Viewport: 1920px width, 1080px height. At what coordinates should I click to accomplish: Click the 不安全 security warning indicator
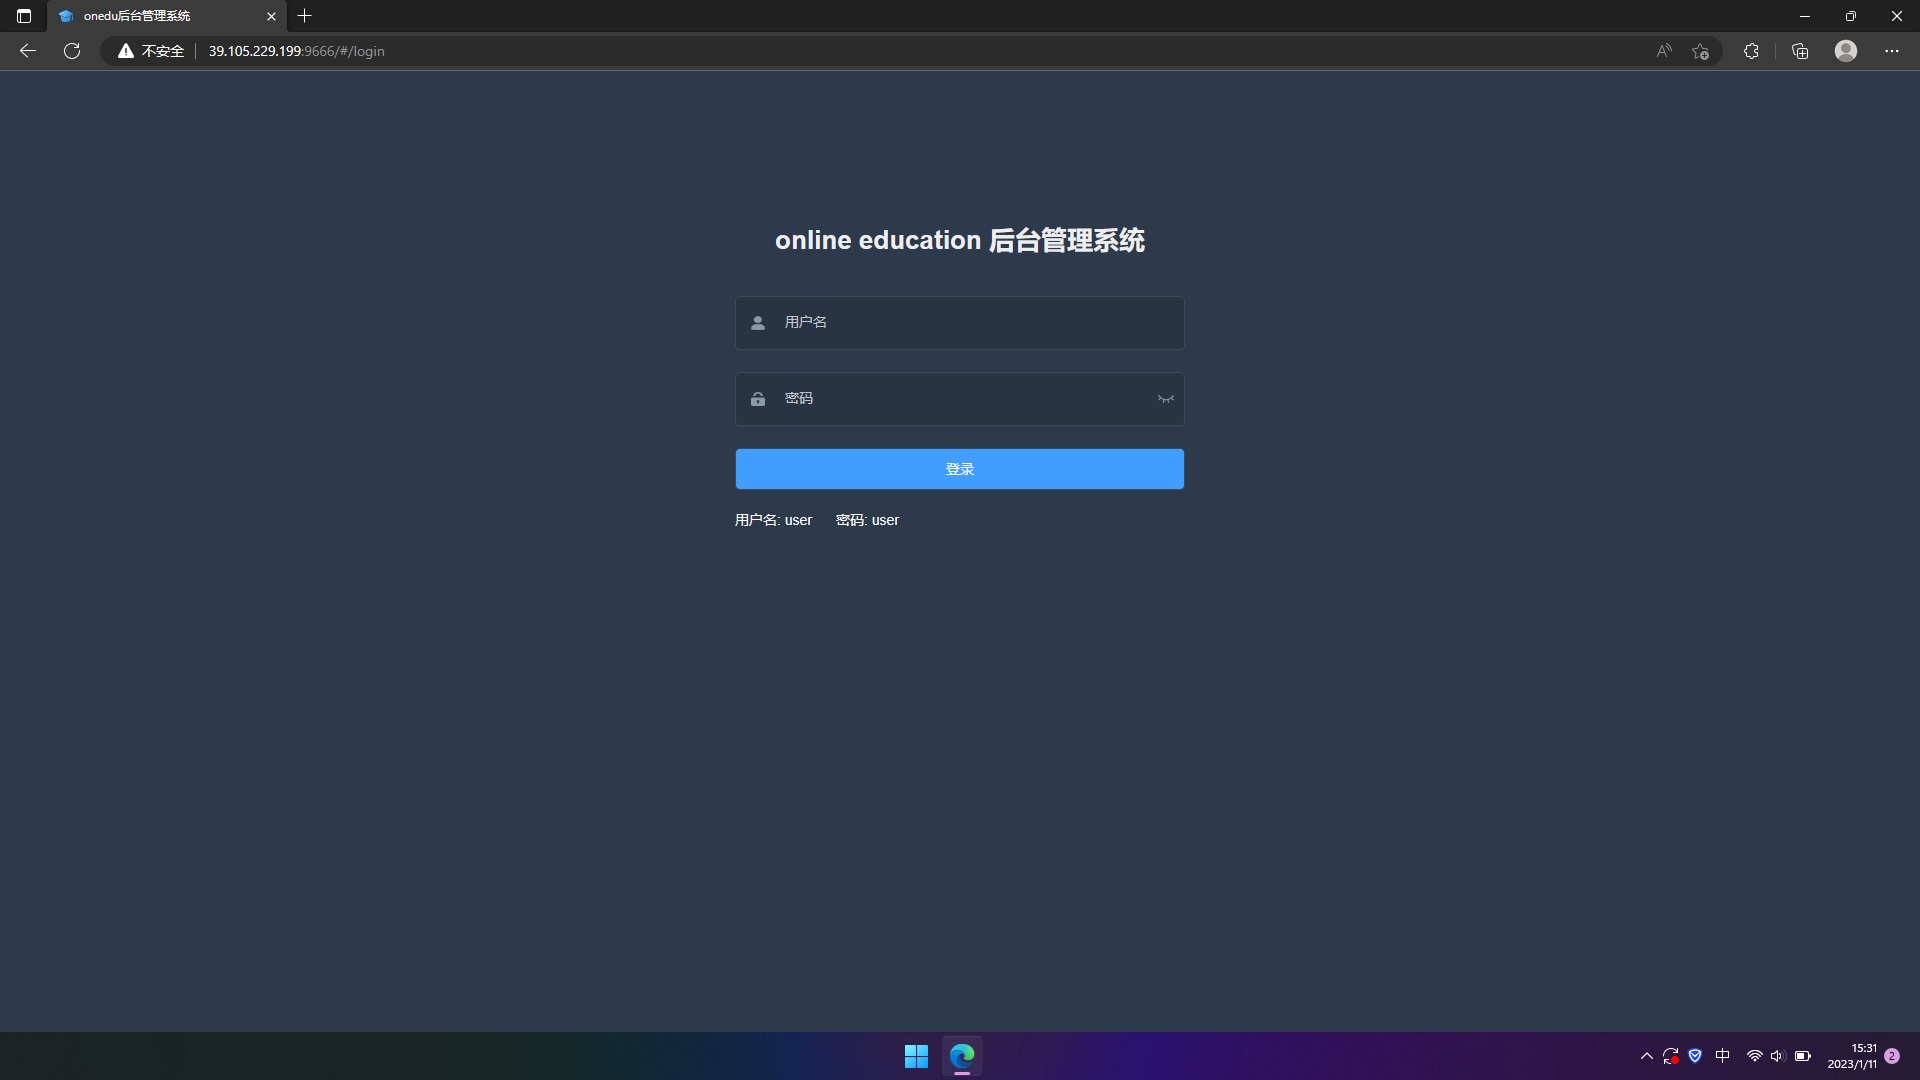pyautogui.click(x=151, y=51)
